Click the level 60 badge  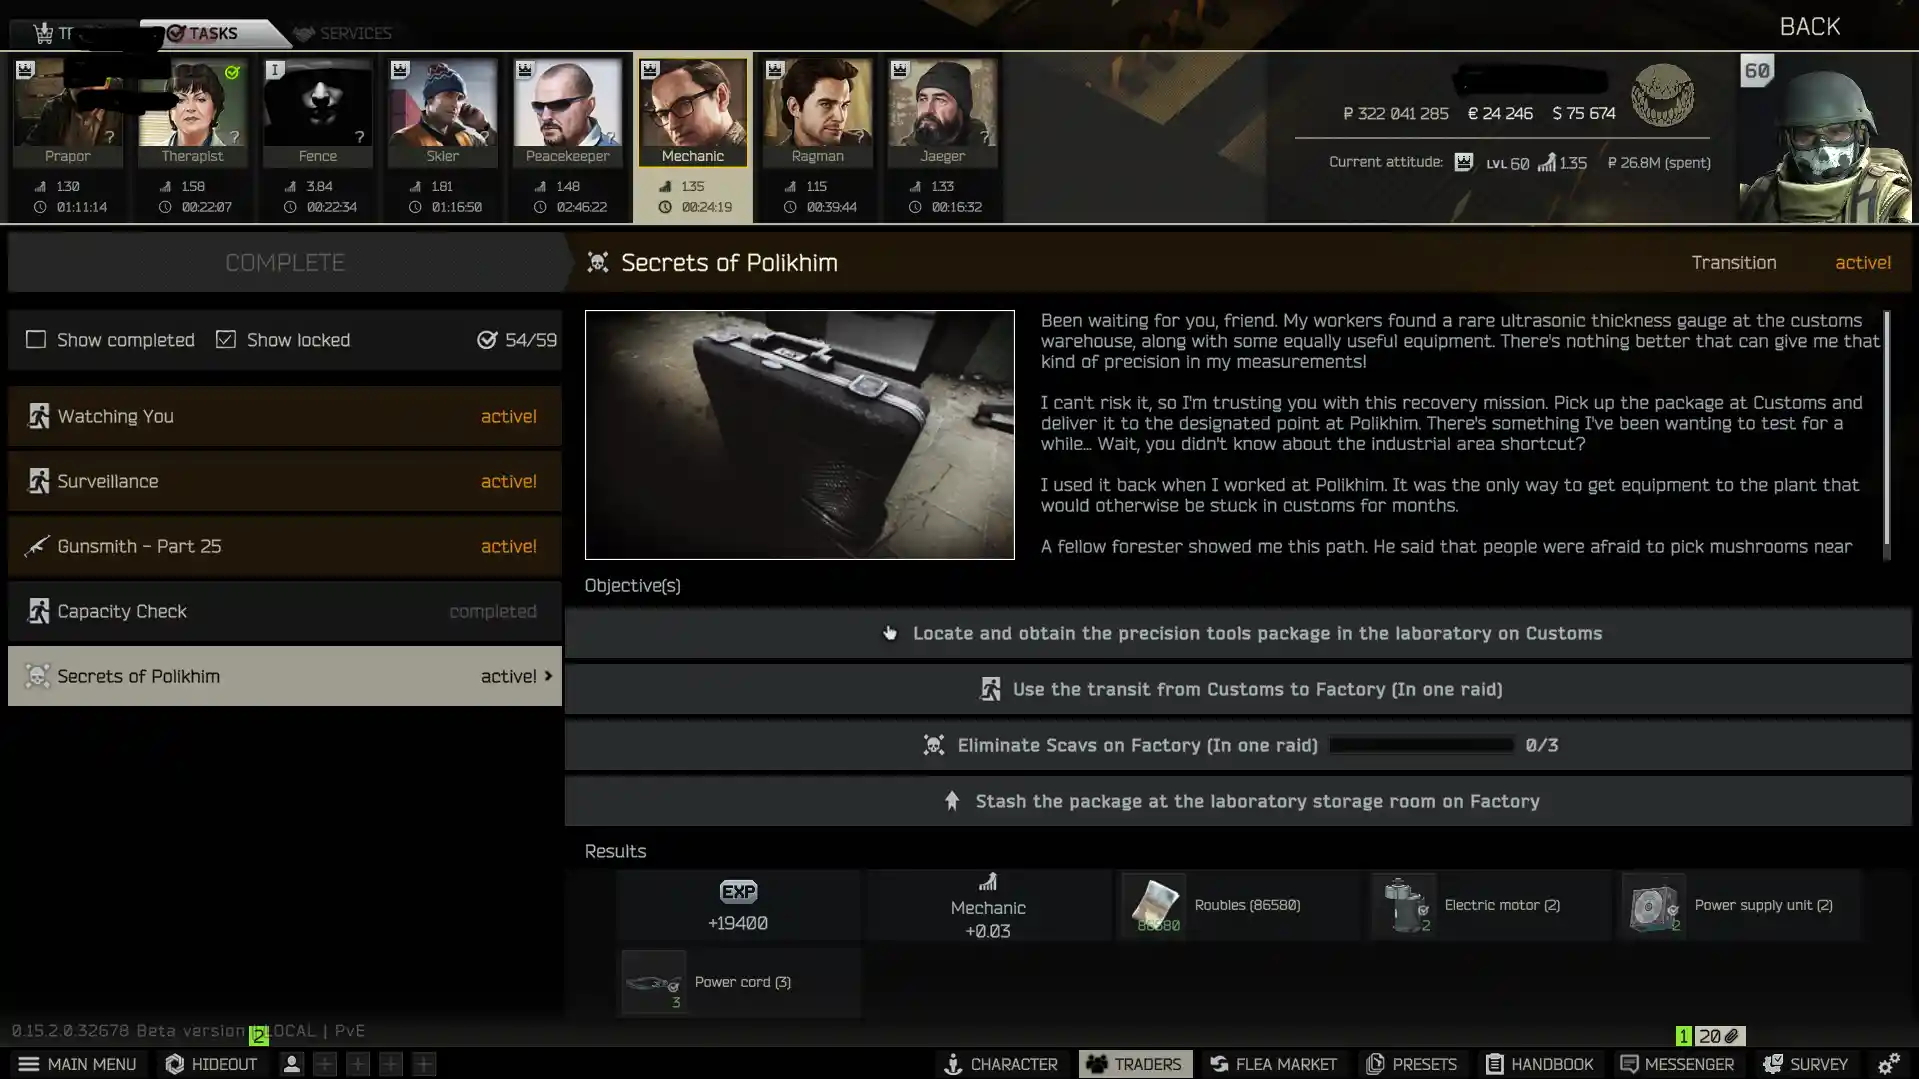[1757, 71]
